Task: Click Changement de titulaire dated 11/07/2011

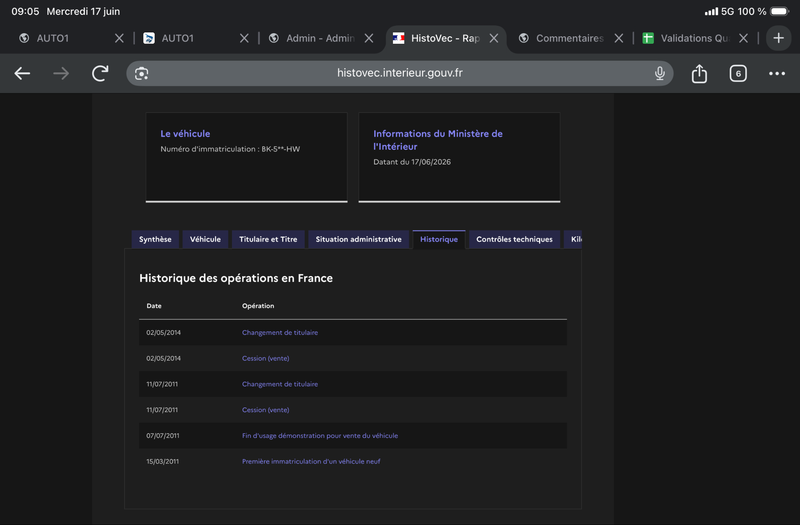Action: 280,384
